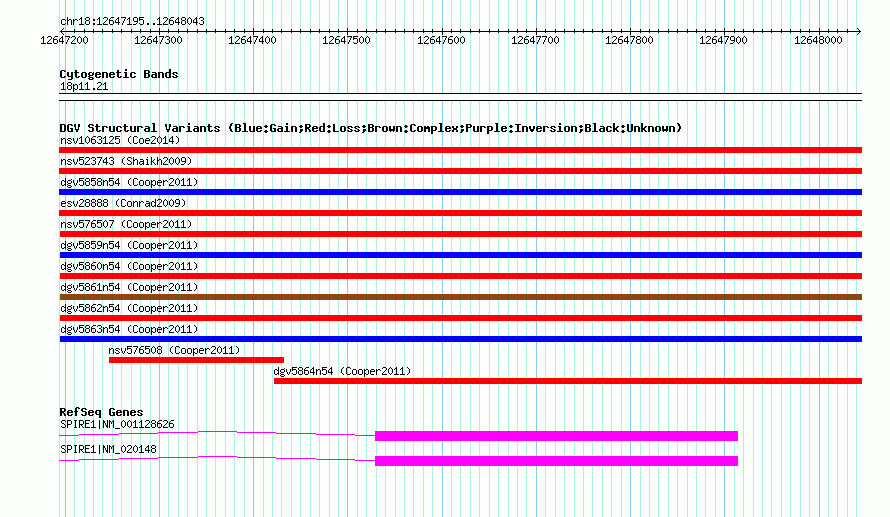Click the dgv5860n54 red loss bar

pyautogui.click(x=460, y=276)
